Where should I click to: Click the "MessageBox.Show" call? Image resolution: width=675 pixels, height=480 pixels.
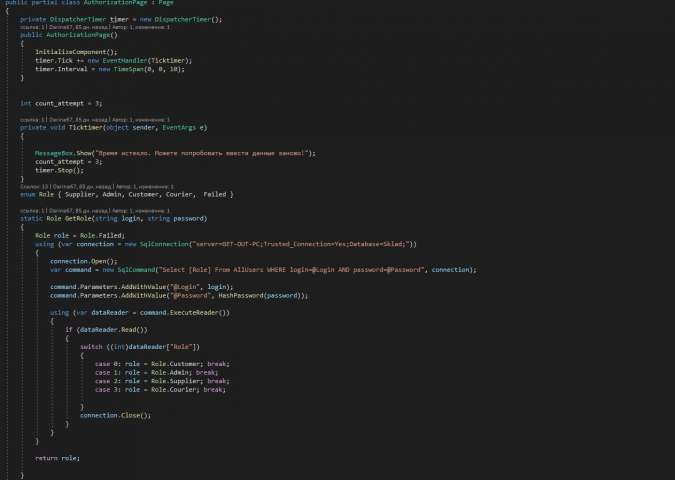pyautogui.click(x=63, y=153)
